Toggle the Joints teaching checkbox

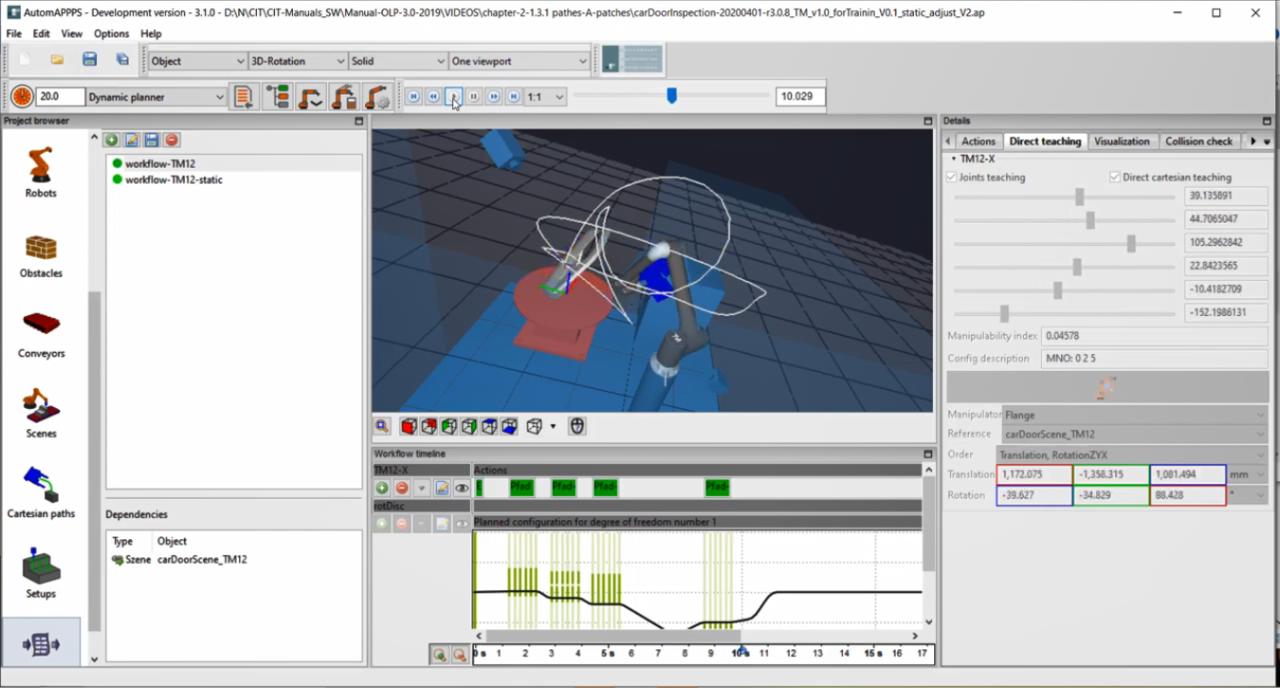click(x=952, y=177)
